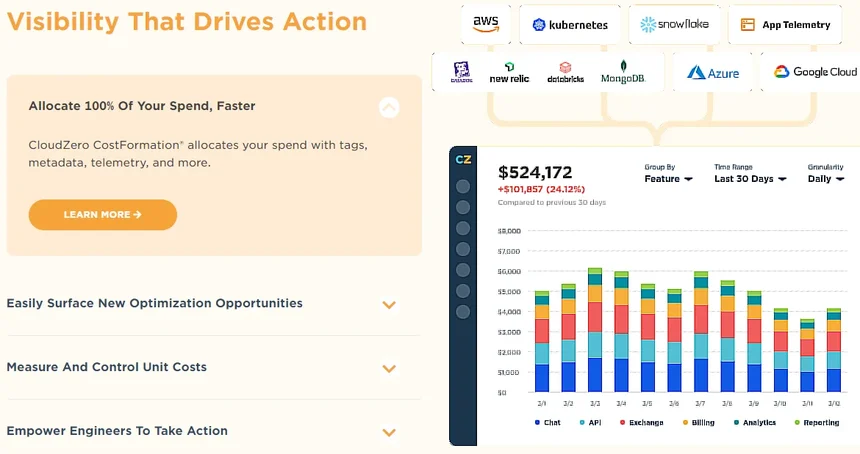Image resolution: width=860 pixels, height=454 pixels.
Task: Click the LEARN MORE button
Action: [x=103, y=214]
